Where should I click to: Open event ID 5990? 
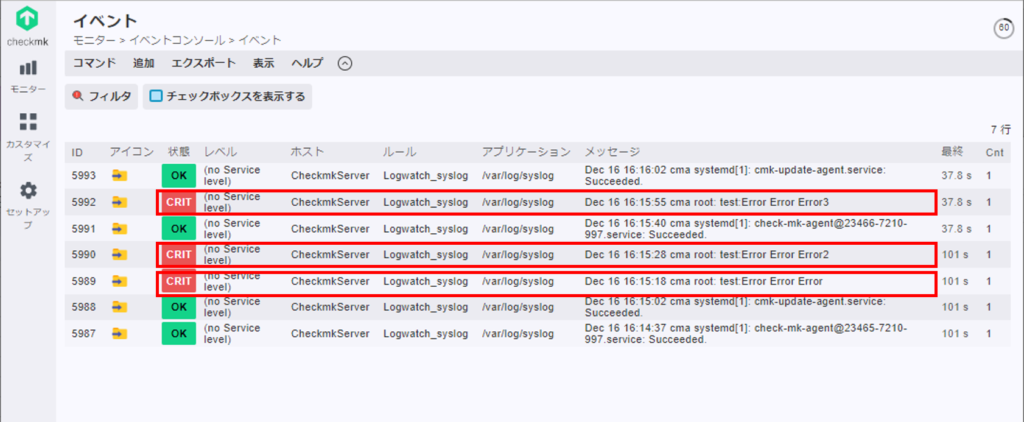(84, 255)
